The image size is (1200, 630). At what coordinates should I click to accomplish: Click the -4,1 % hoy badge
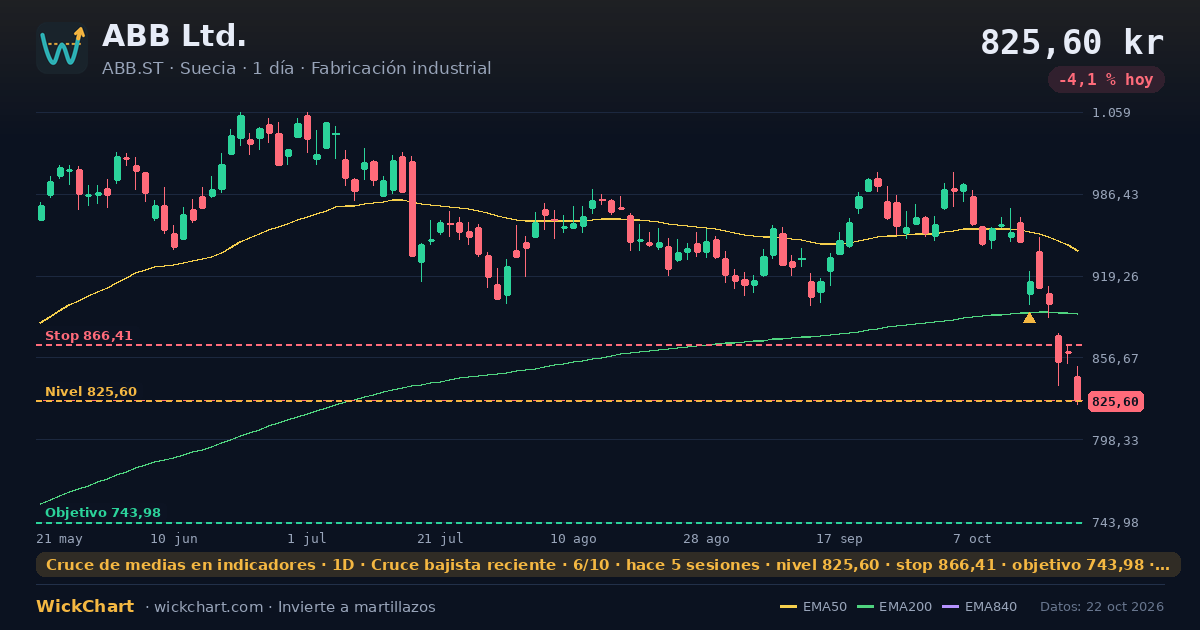(x=1106, y=80)
